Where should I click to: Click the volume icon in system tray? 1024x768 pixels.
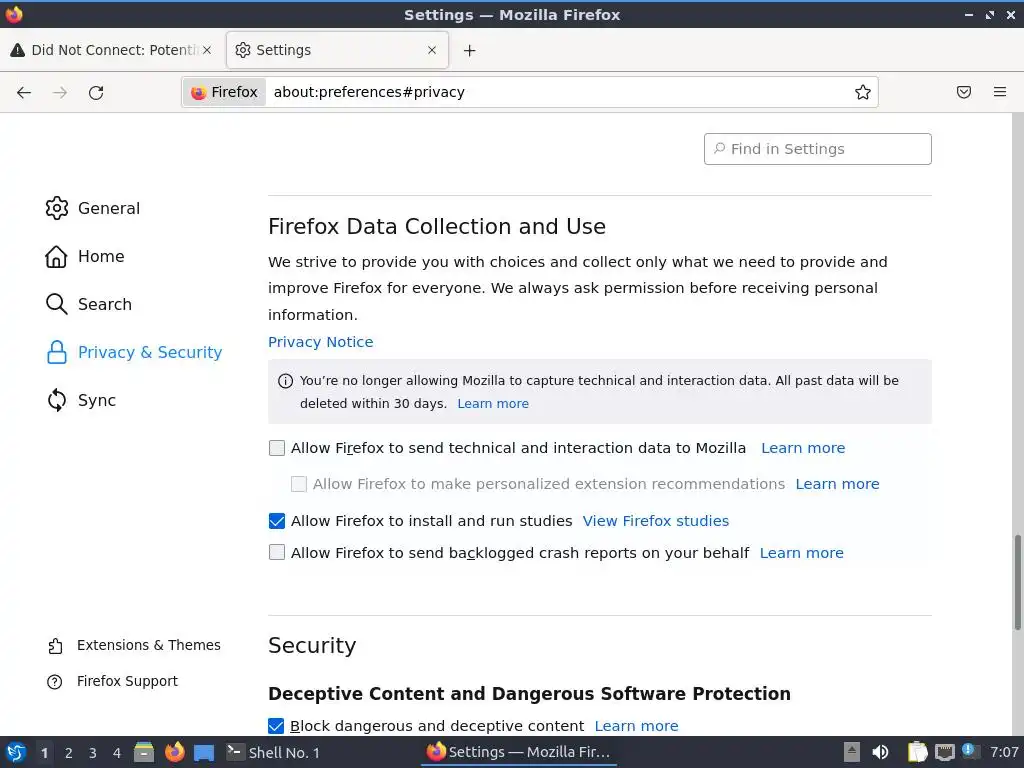[x=881, y=752]
